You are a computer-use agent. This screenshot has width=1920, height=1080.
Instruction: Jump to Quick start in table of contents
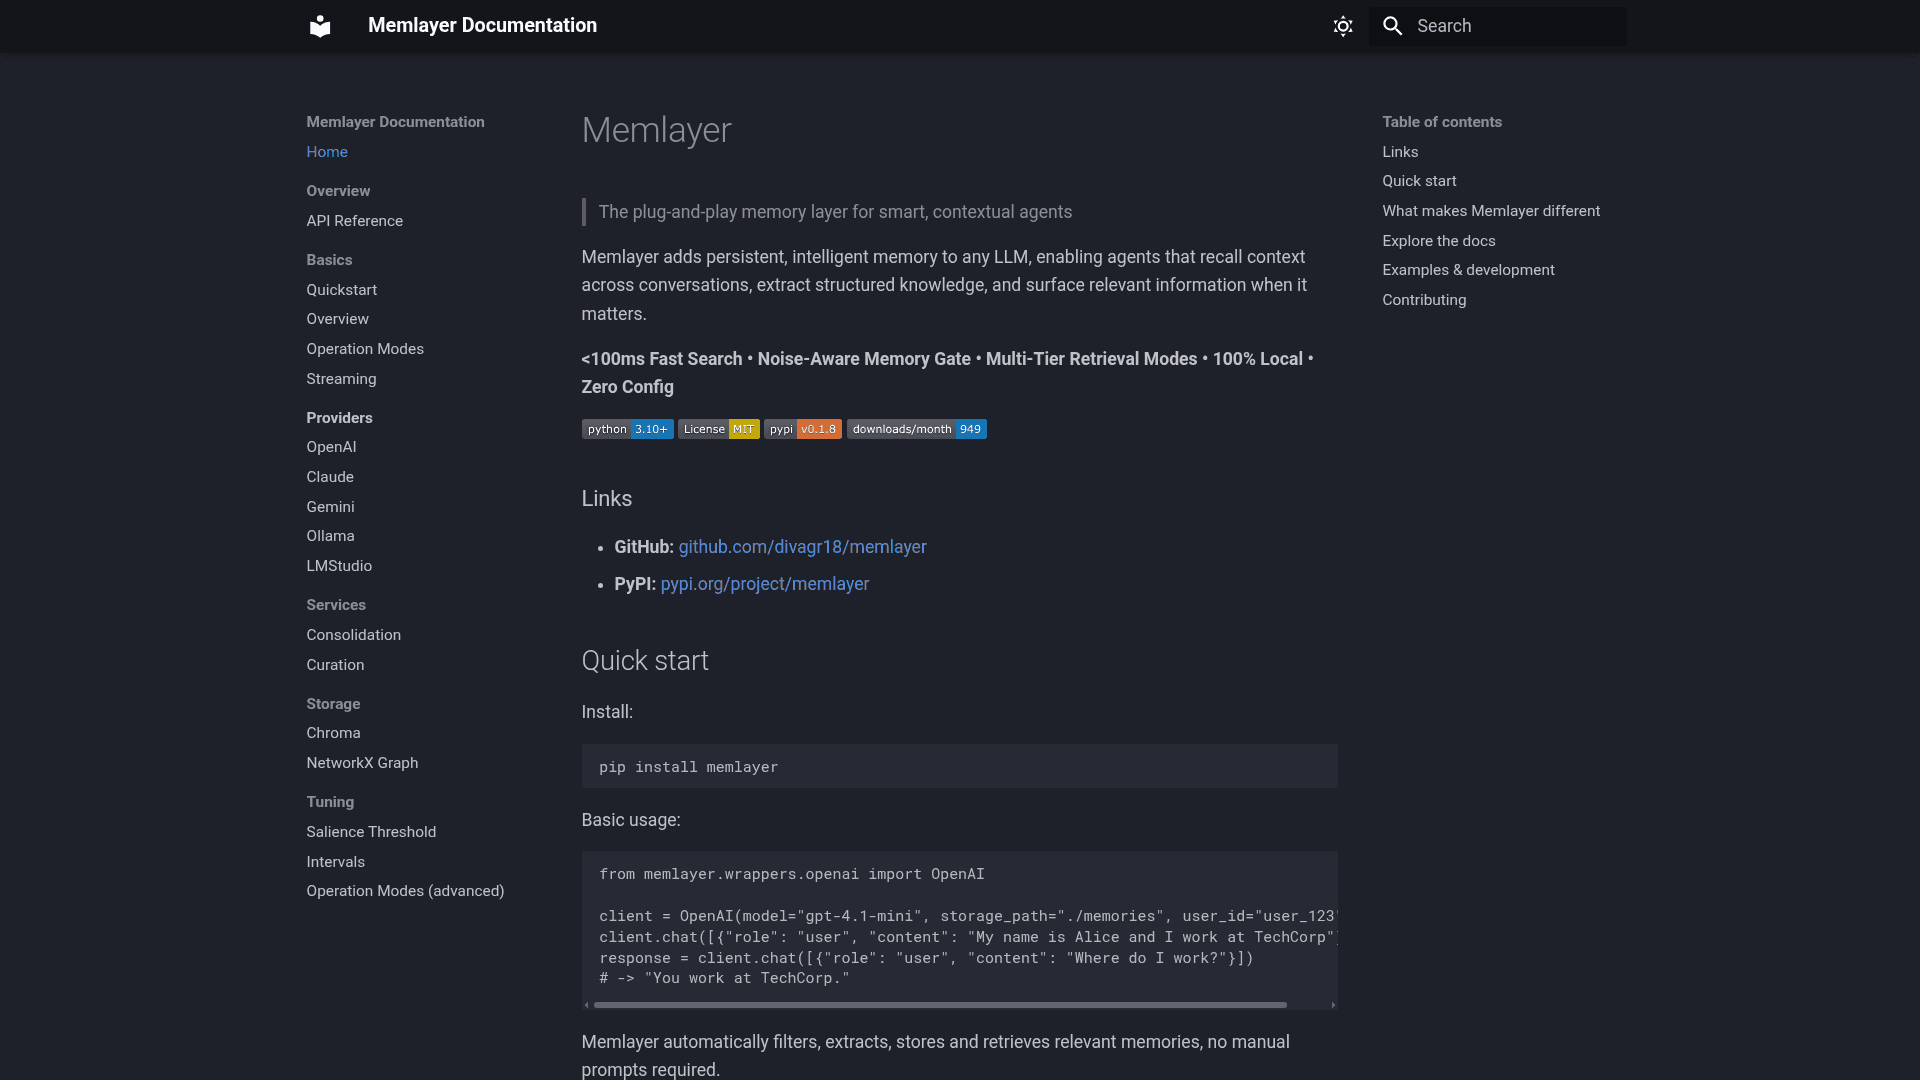[1419, 181]
